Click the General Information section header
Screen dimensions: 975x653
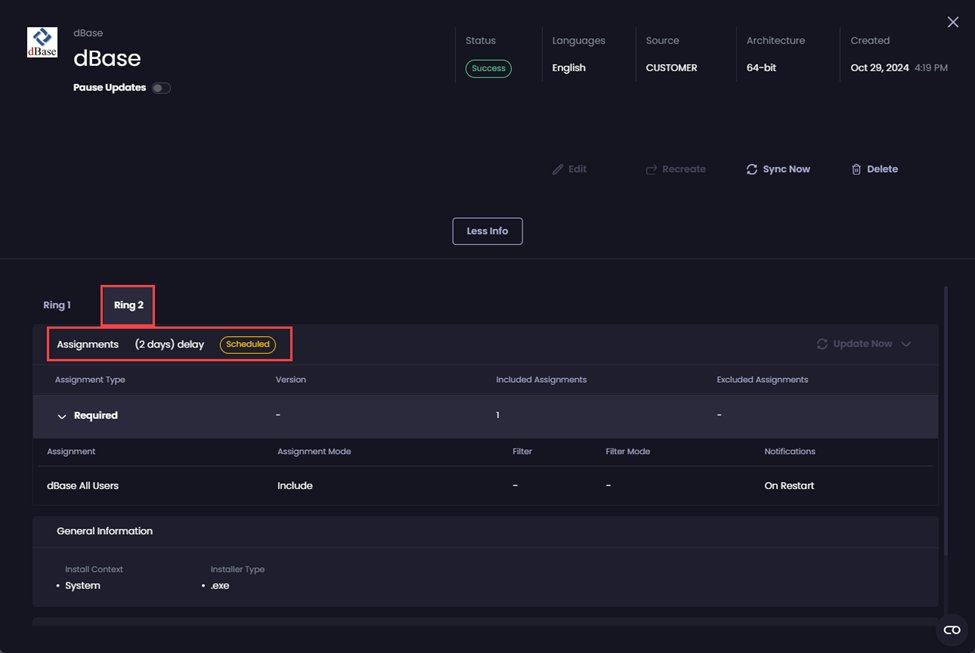pos(105,531)
